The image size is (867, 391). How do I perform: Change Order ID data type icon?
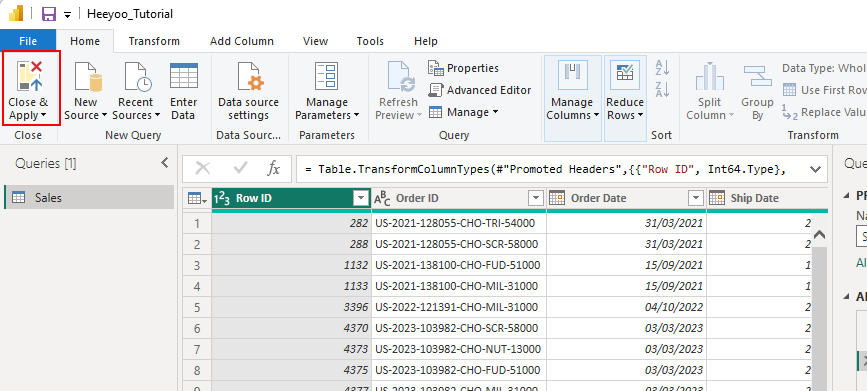(382, 199)
